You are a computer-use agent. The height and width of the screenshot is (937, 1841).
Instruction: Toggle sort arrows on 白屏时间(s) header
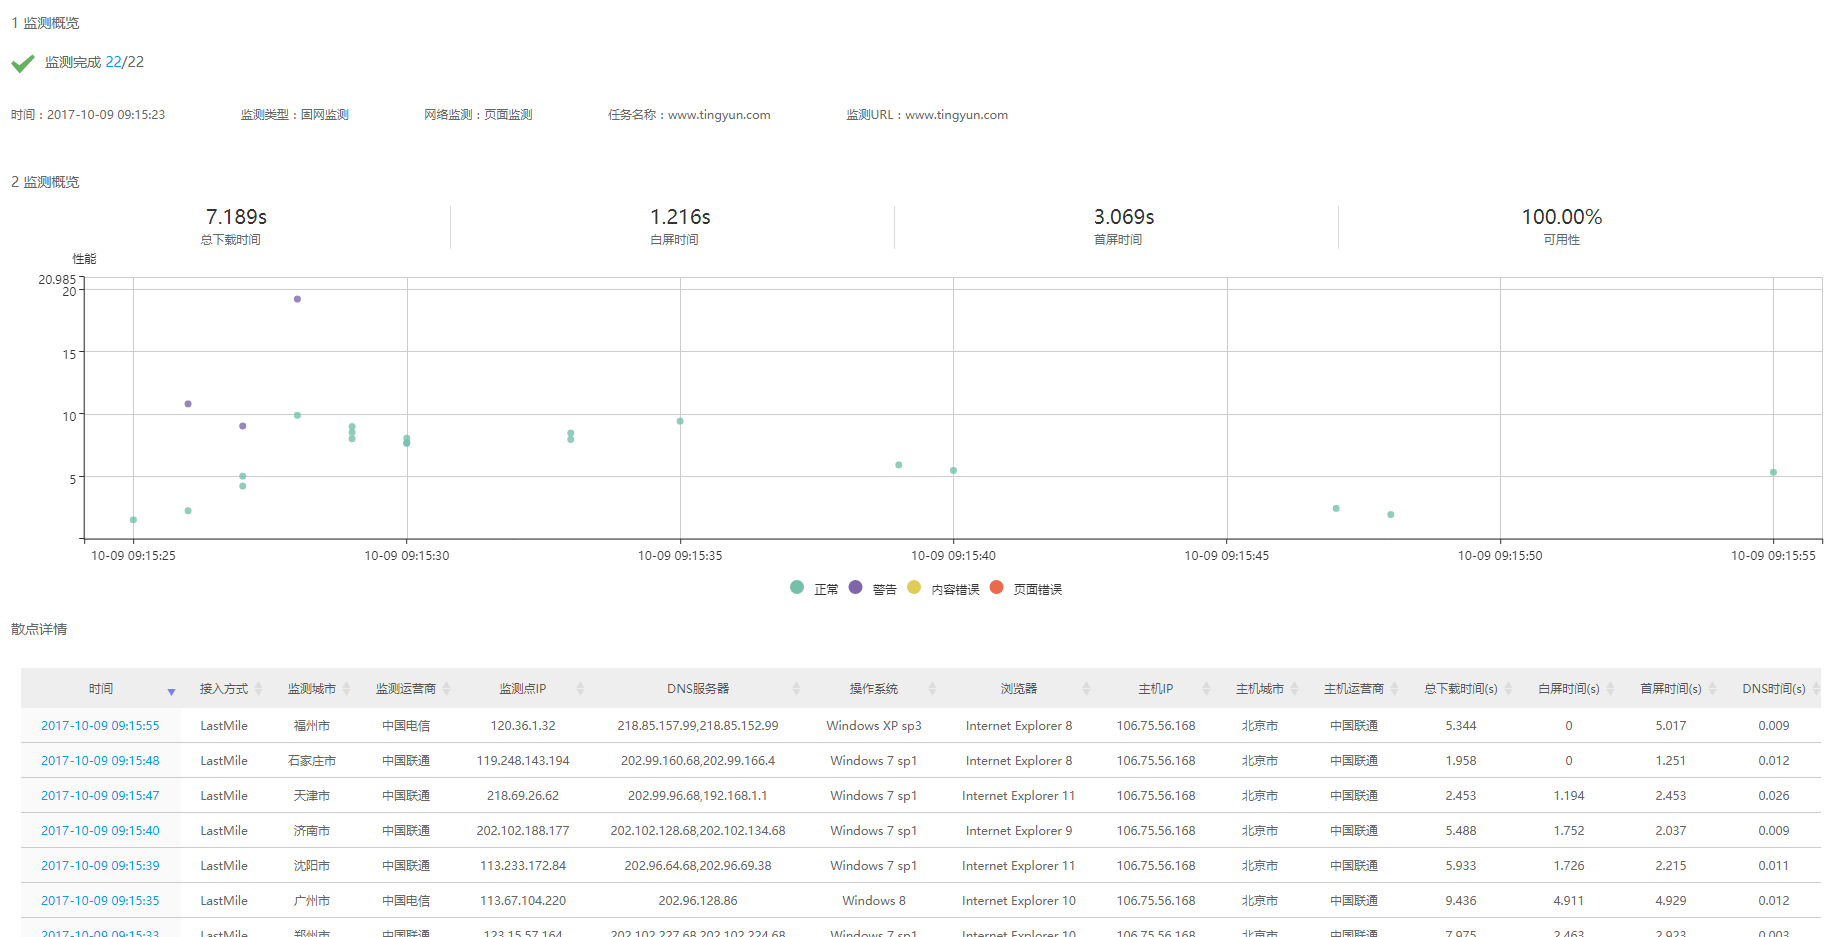1610,689
